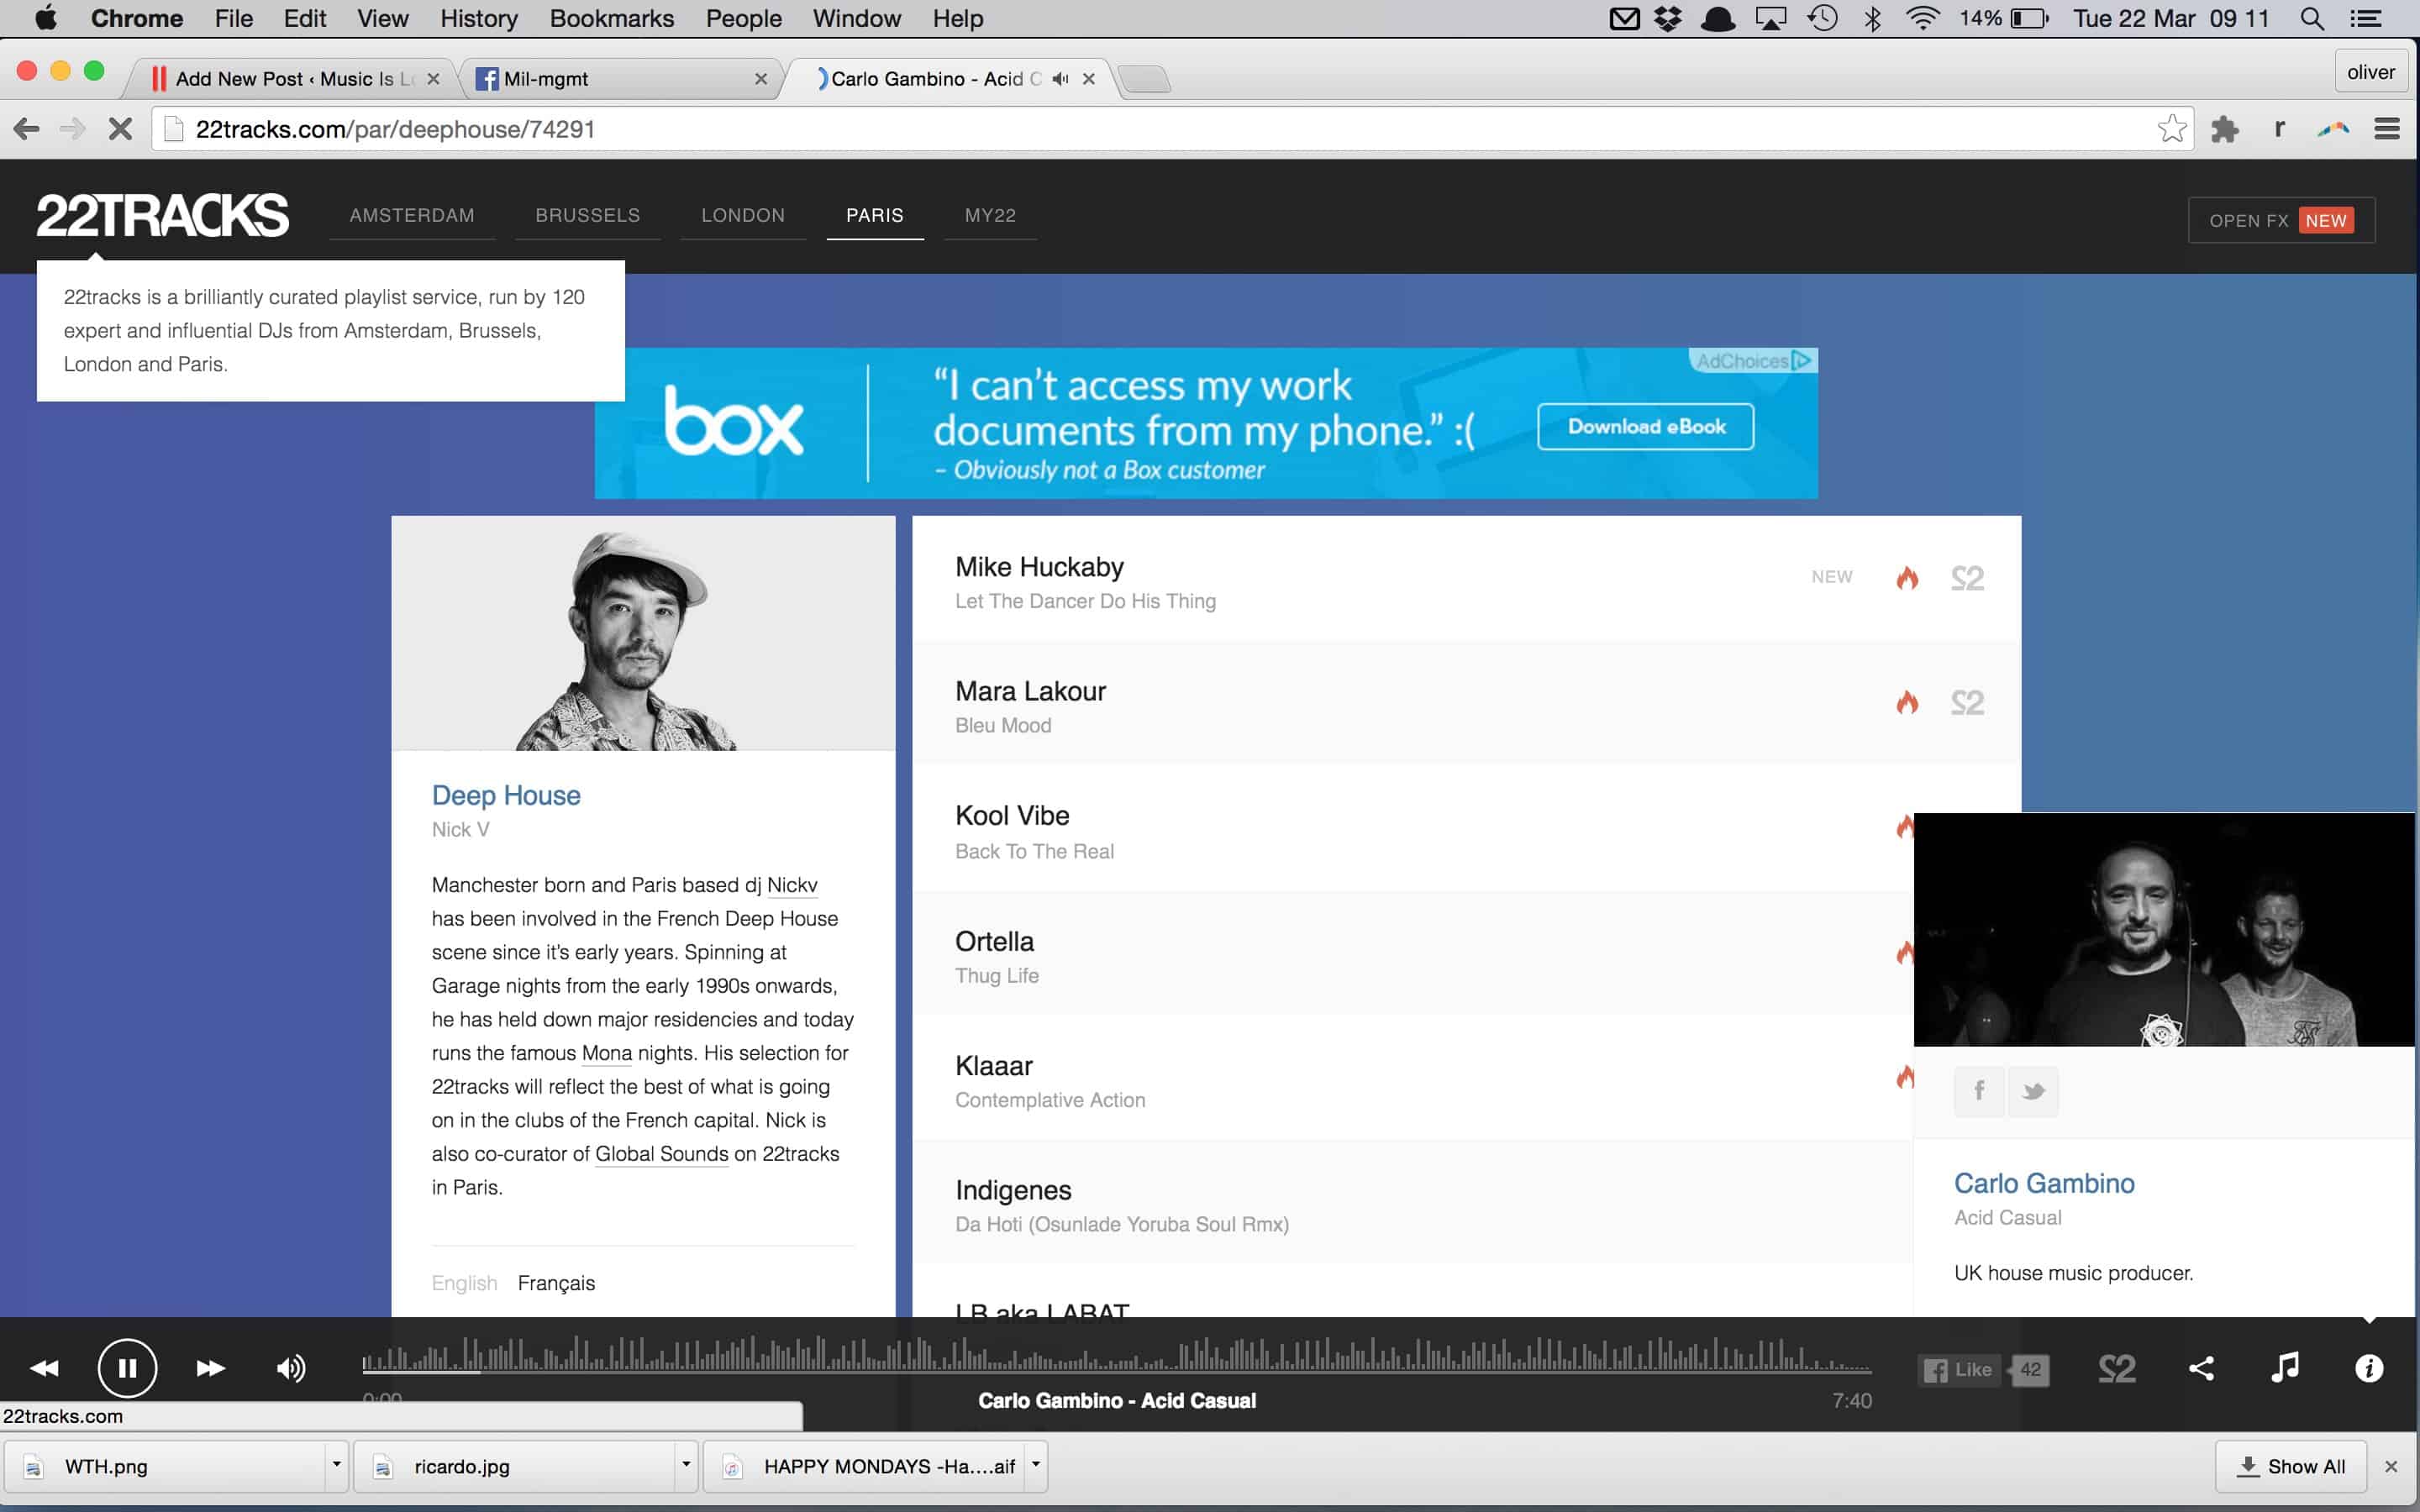2420x1512 pixels.
Task: Skip to previous track in player
Action: pos(44,1368)
